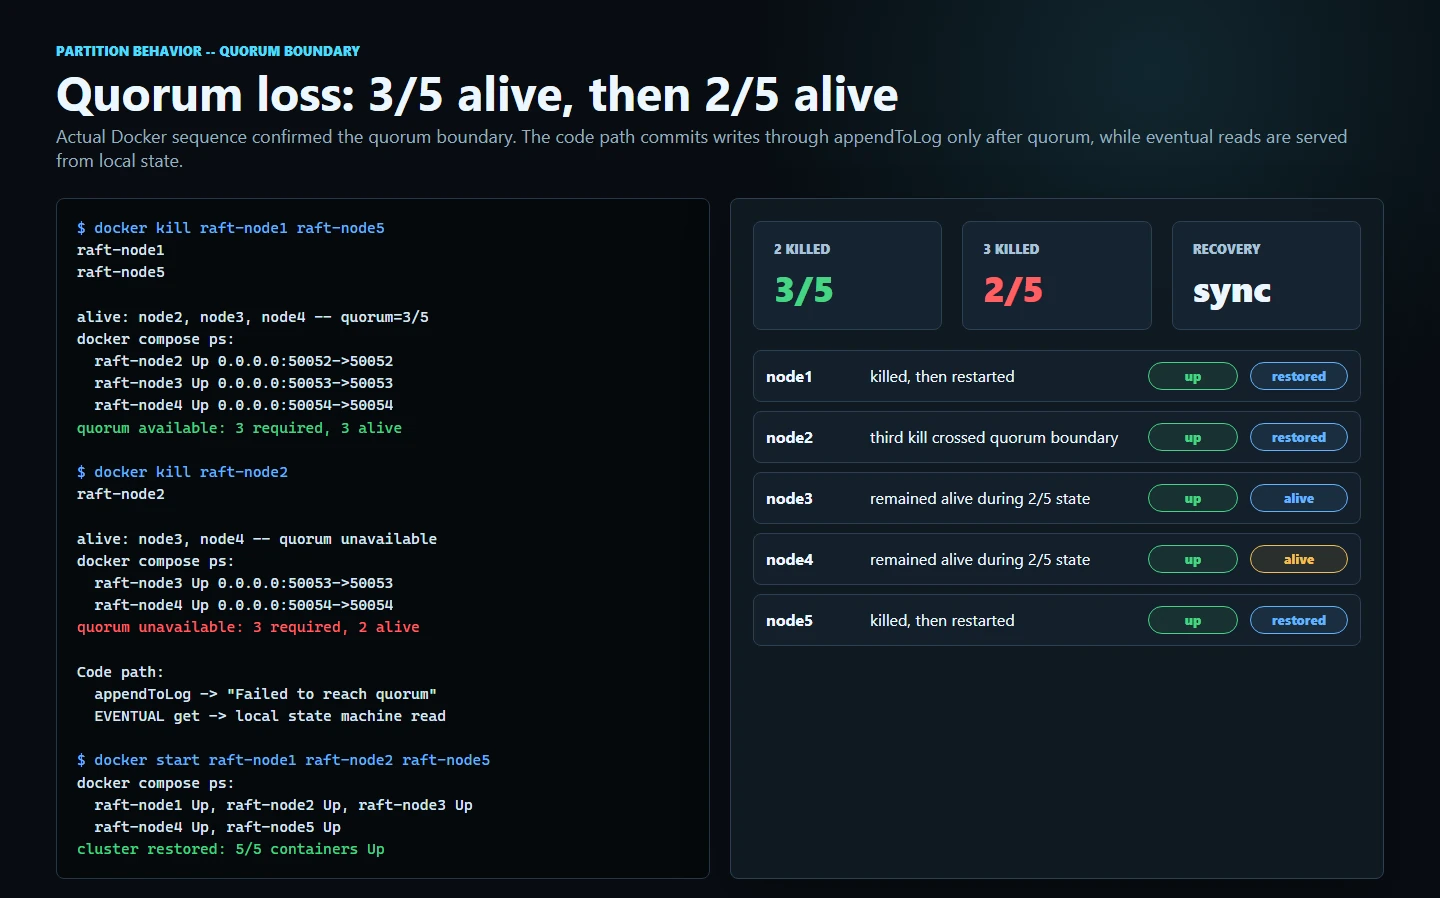Click the "3 KILLED" 2/5 stat card
This screenshot has height=898, width=1440.
[1057, 275]
